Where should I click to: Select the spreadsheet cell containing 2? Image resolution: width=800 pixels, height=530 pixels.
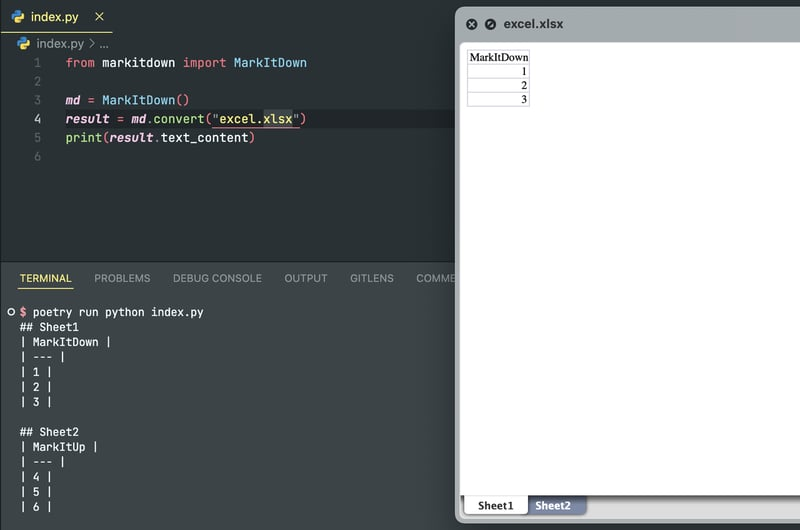[498, 85]
